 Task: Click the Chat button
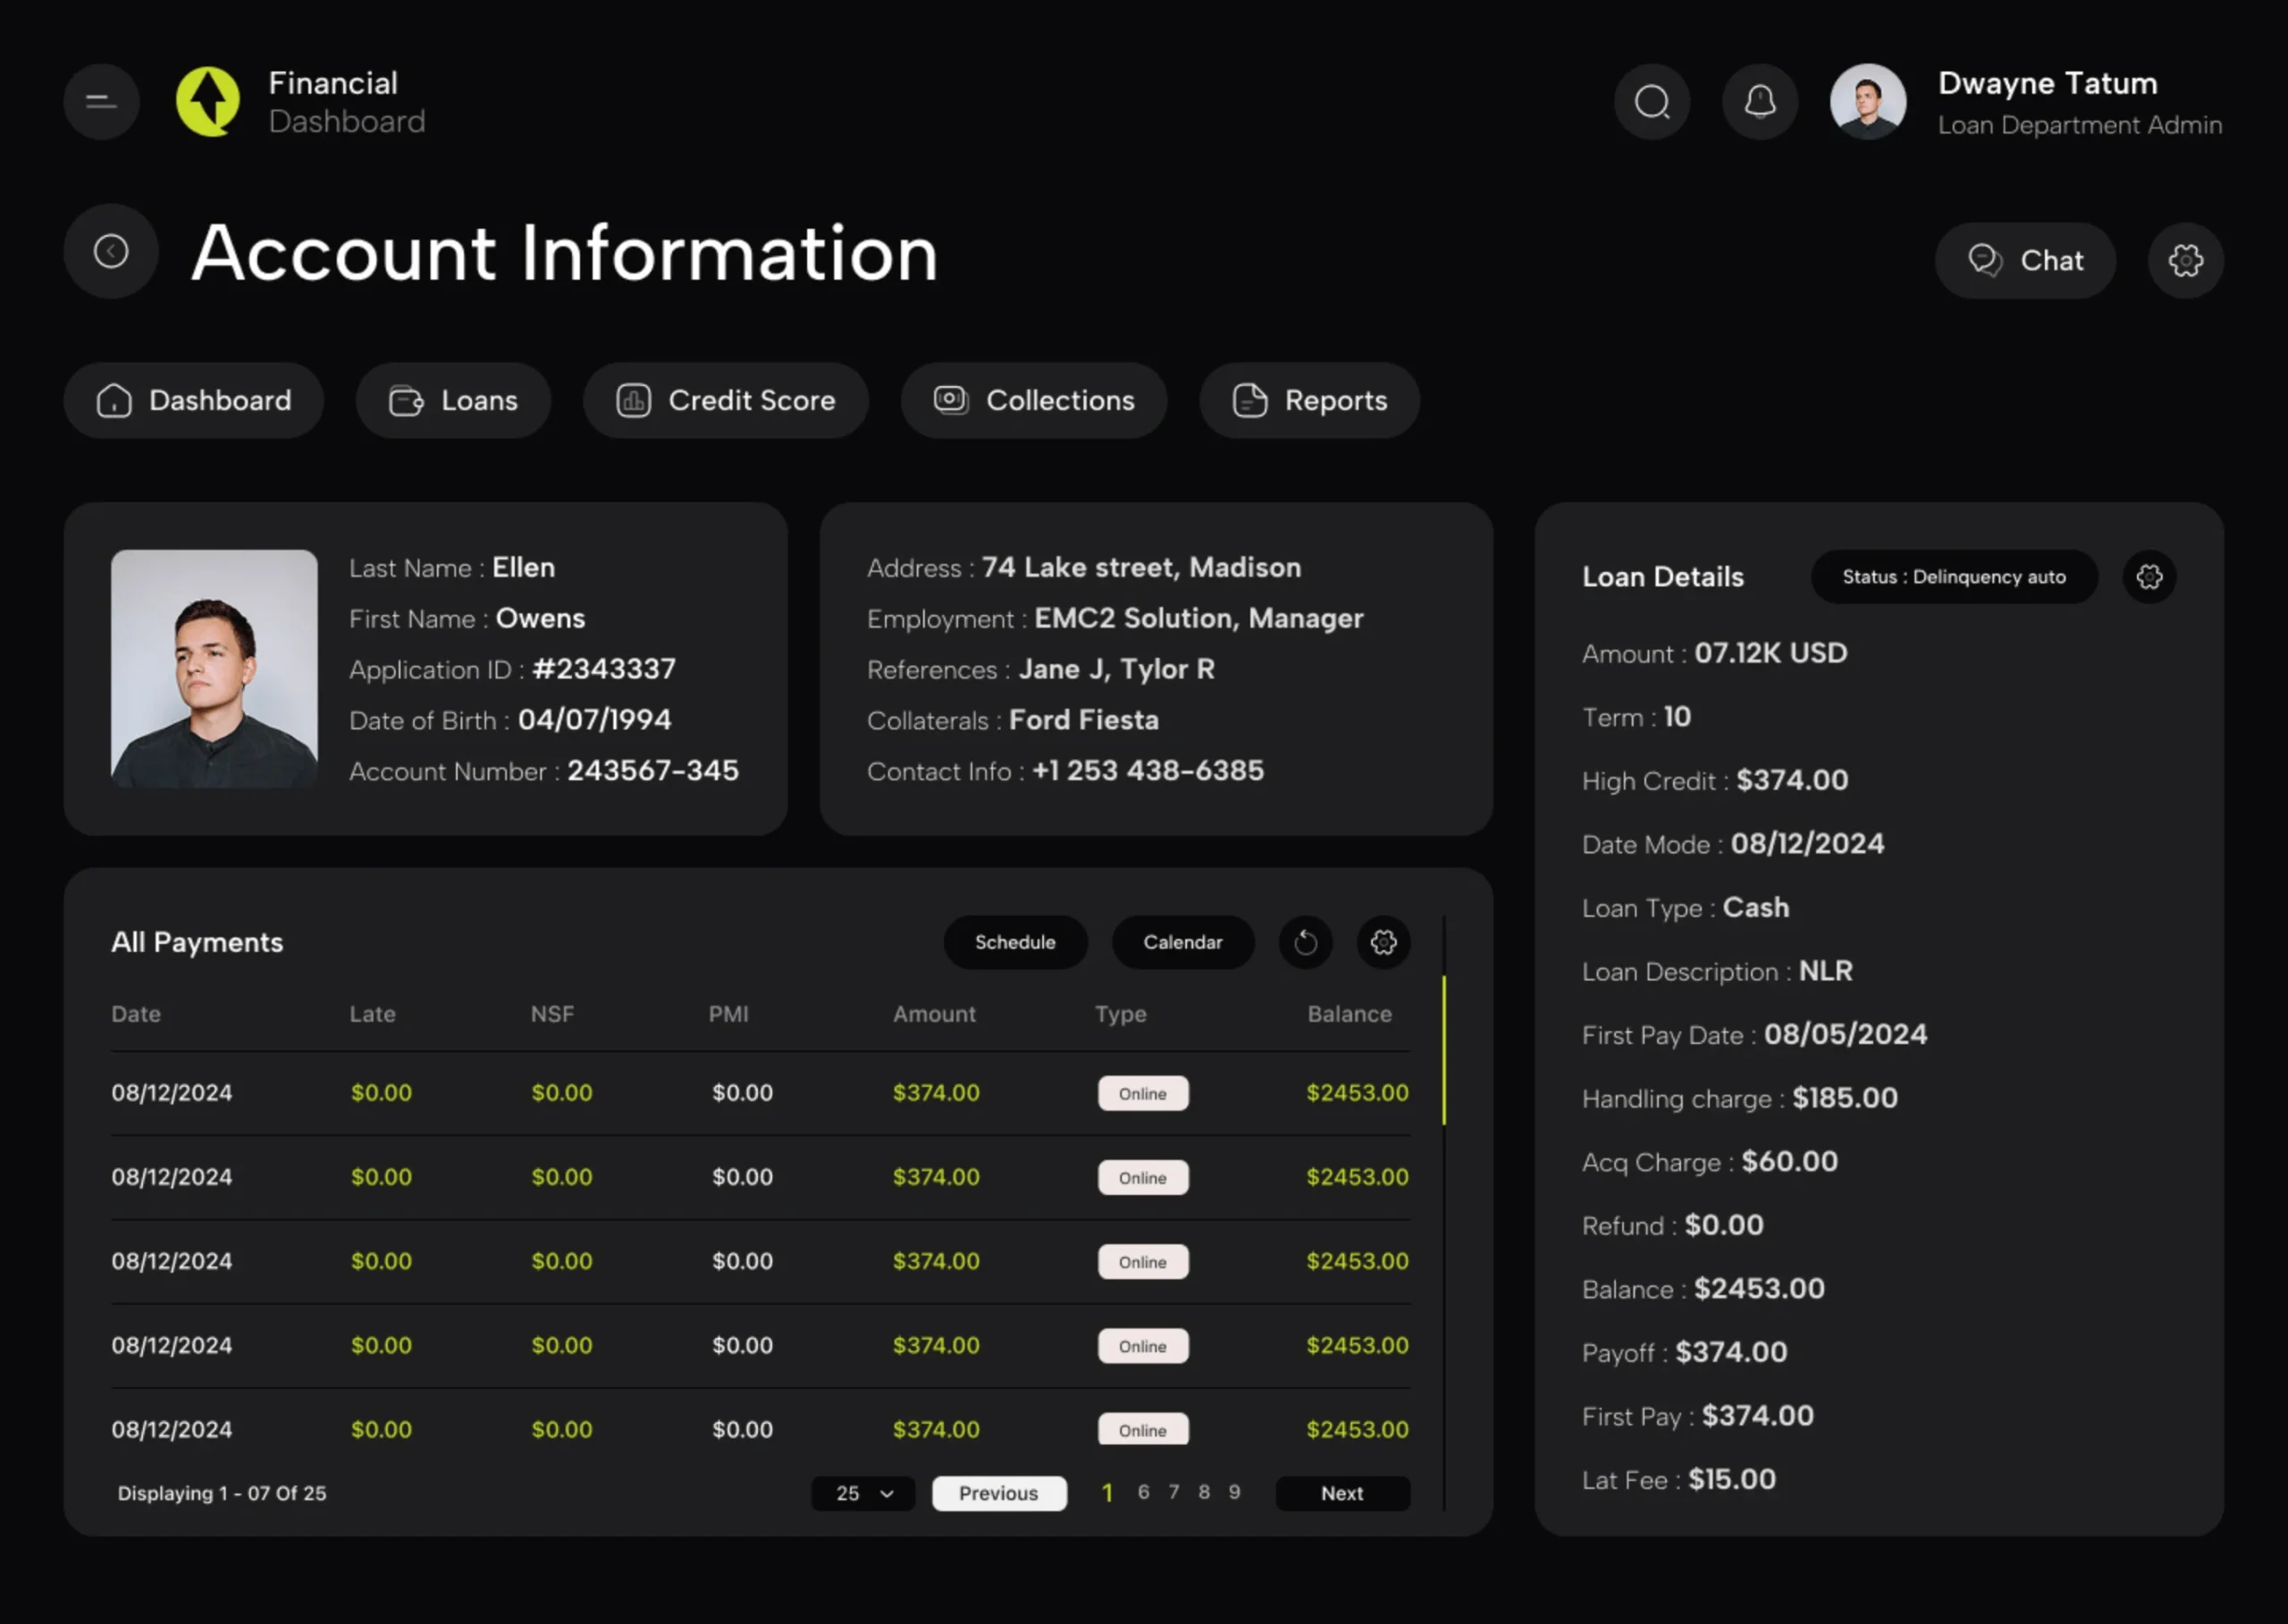point(2025,260)
